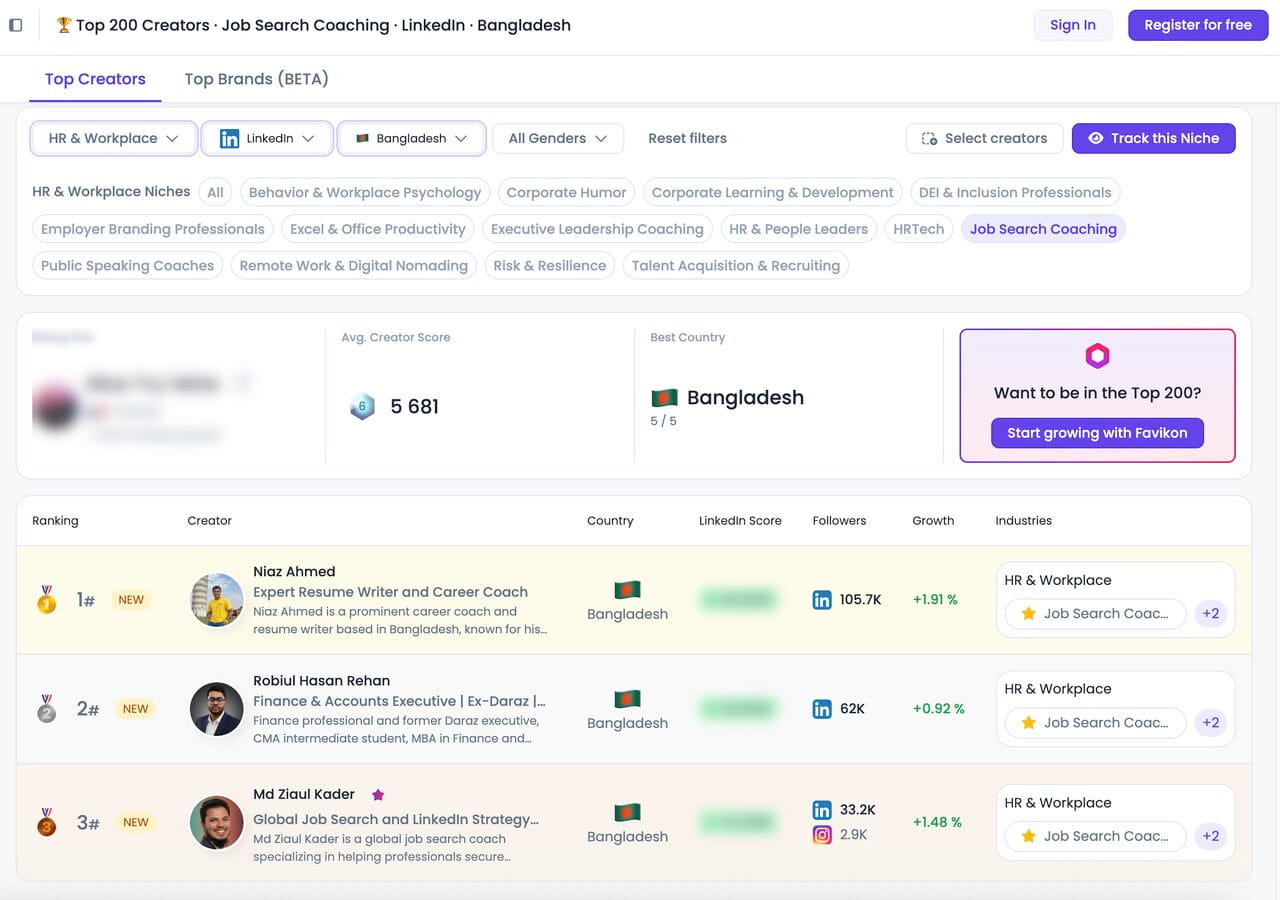Click Track this Niche button

1153,138
